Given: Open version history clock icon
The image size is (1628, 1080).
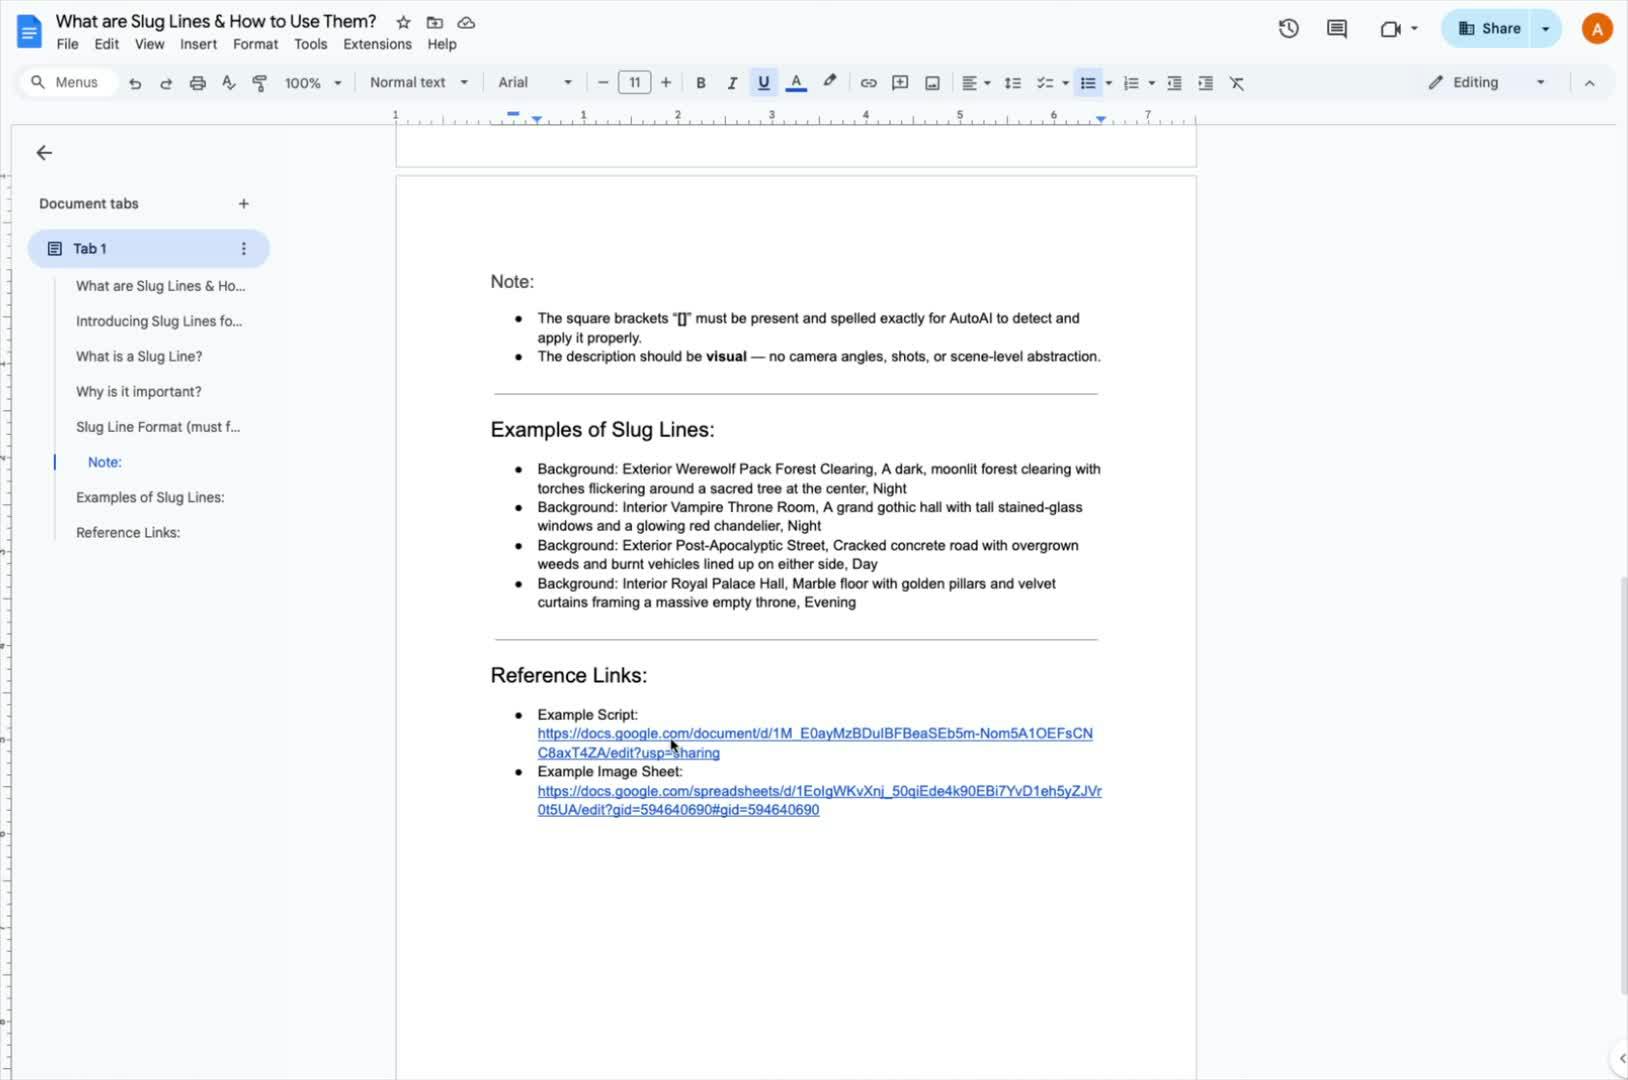Looking at the screenshot, I should coord(1288,29).
